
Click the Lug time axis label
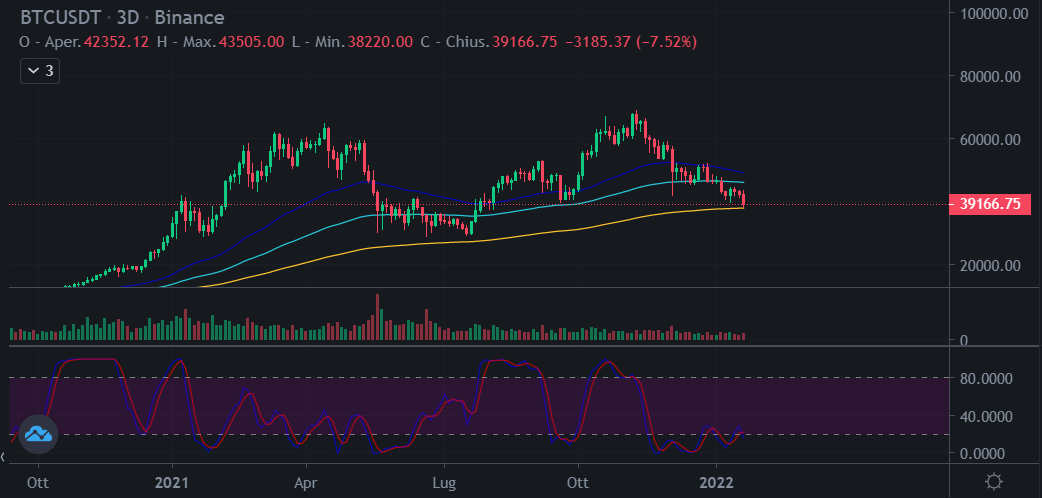click(444, 481)
